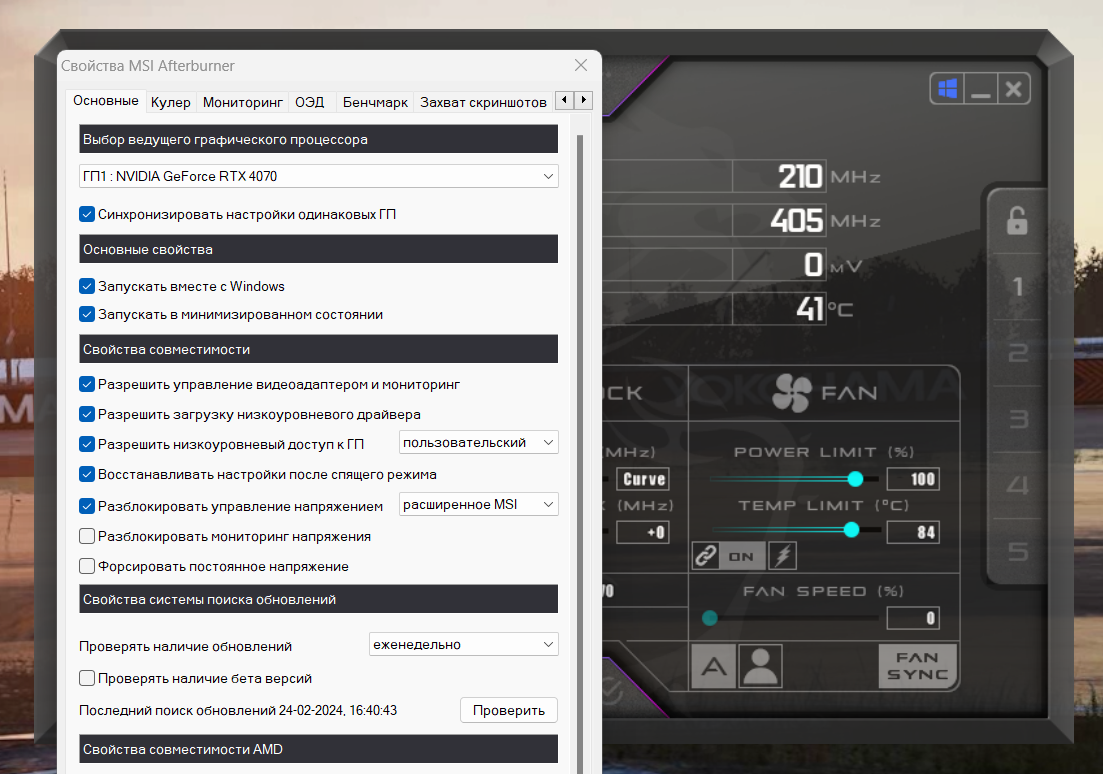Image resolution: width=1103 pixels, height=774 pixels.
Task: Select profile slot 3
Action: pyautogui.click(x=1018, y=419)
